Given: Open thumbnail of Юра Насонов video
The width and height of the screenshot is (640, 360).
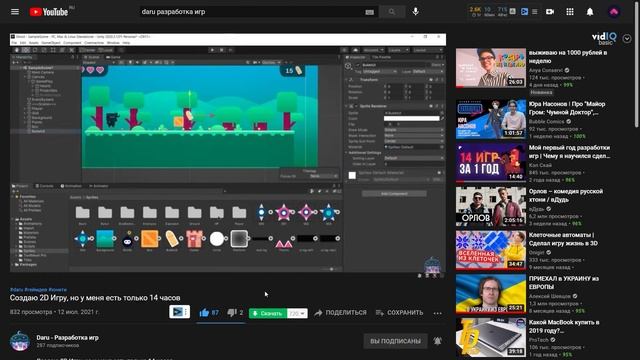Looking at the screenshot, I should click(491, 119).
